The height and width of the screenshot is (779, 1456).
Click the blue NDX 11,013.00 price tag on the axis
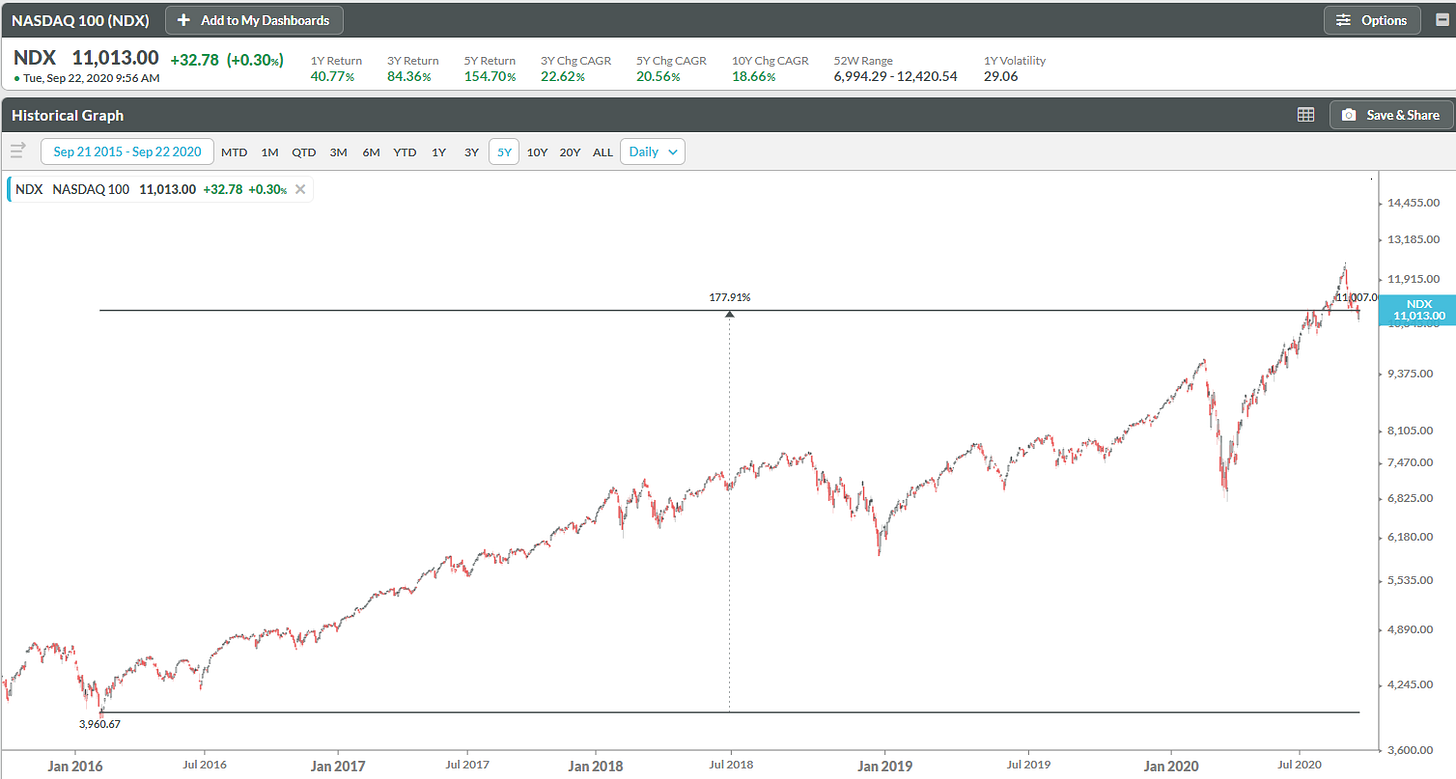(1417, 310)
